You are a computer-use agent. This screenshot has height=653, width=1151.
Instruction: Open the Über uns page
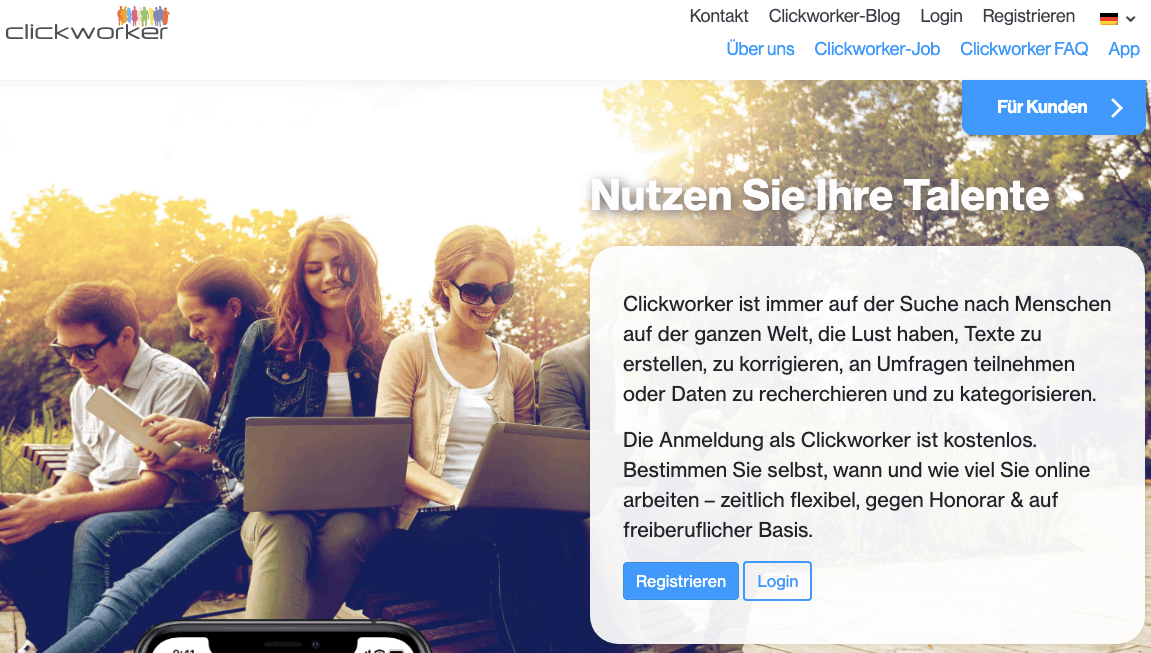coord(760,49)
